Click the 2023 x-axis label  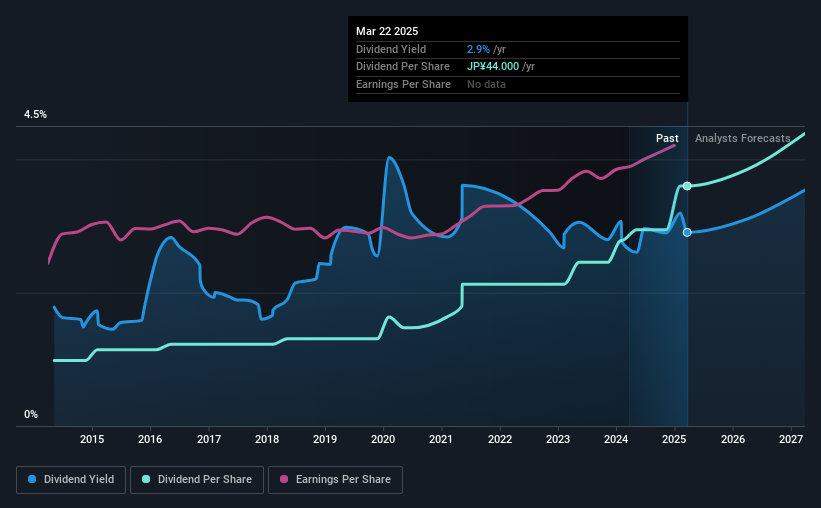(x=558, y=439)
